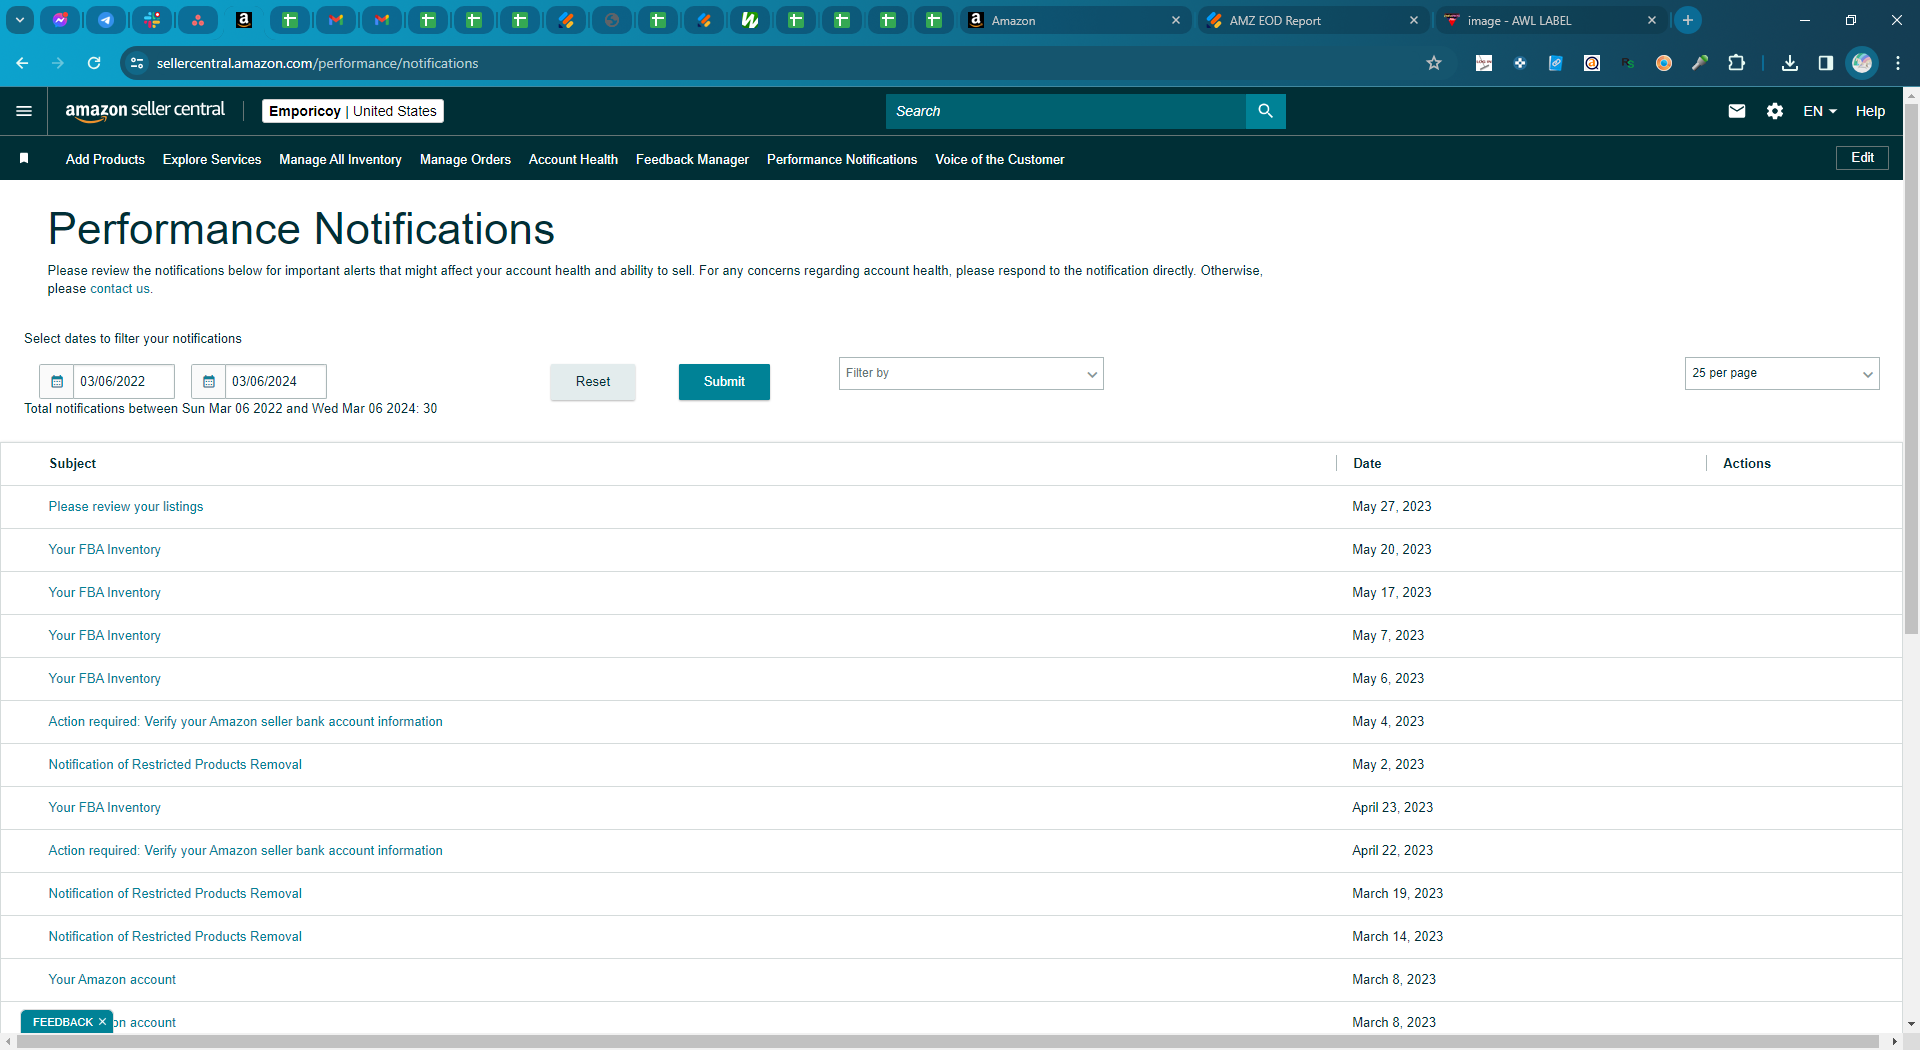1920x1050 pixels.
Task: Open the Chrome profile avatar
Action: click(1862, 63)
